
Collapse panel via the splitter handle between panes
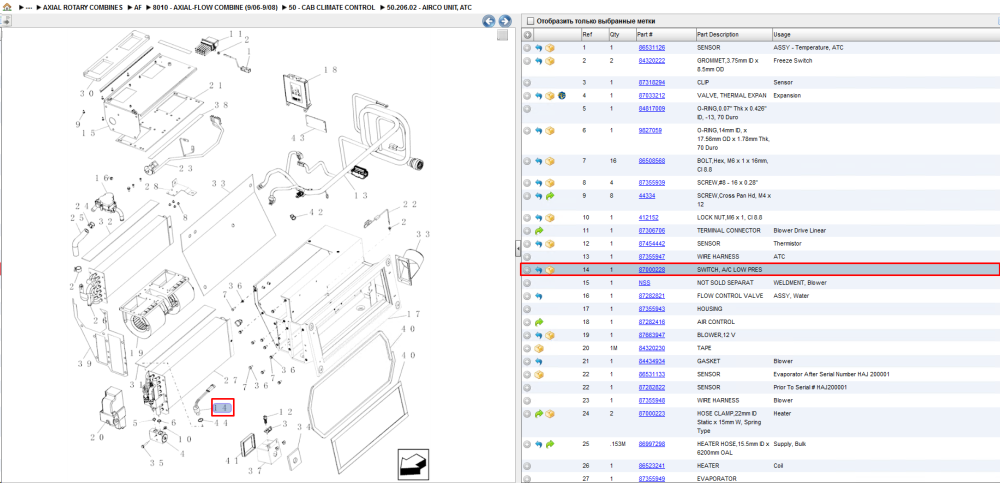pyautogui.click(x=518, y=248)
